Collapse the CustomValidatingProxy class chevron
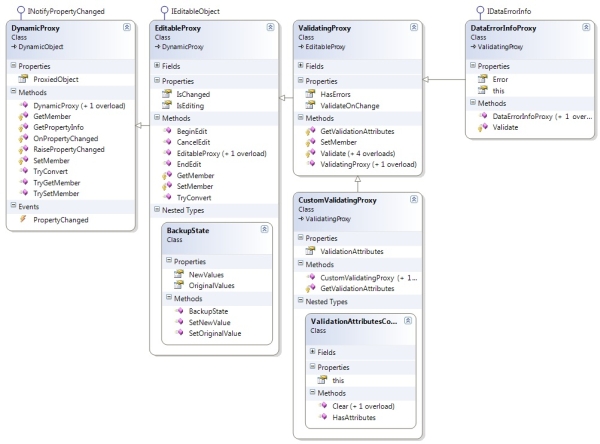Screen dimensions: 600x444 [x=414, y=199]
